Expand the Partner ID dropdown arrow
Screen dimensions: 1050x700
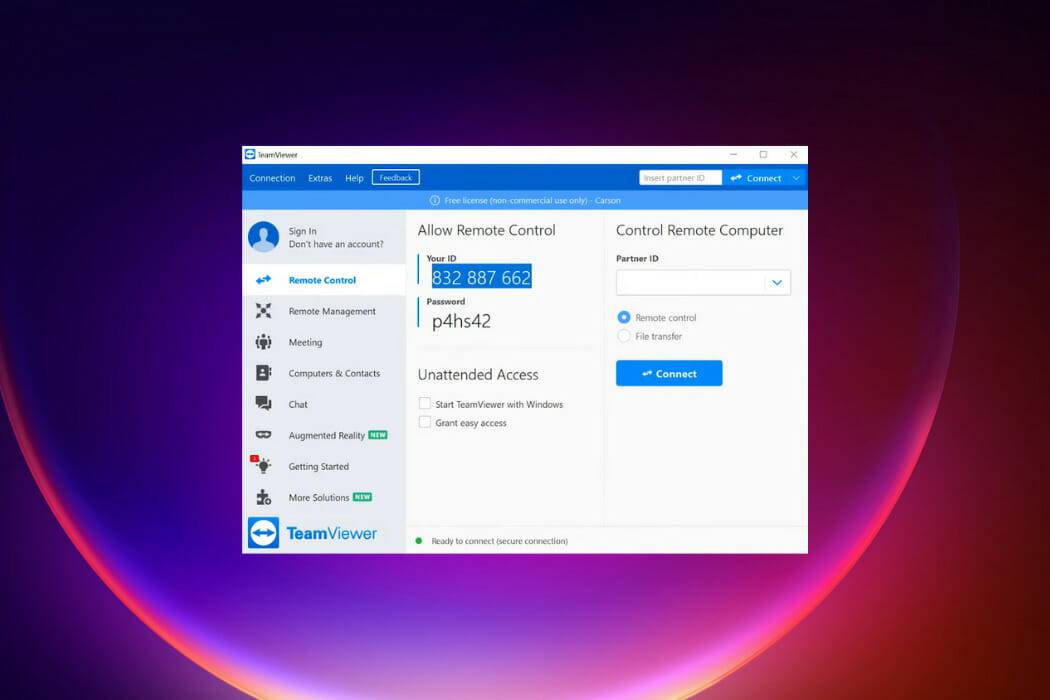(x=777, y=283)
